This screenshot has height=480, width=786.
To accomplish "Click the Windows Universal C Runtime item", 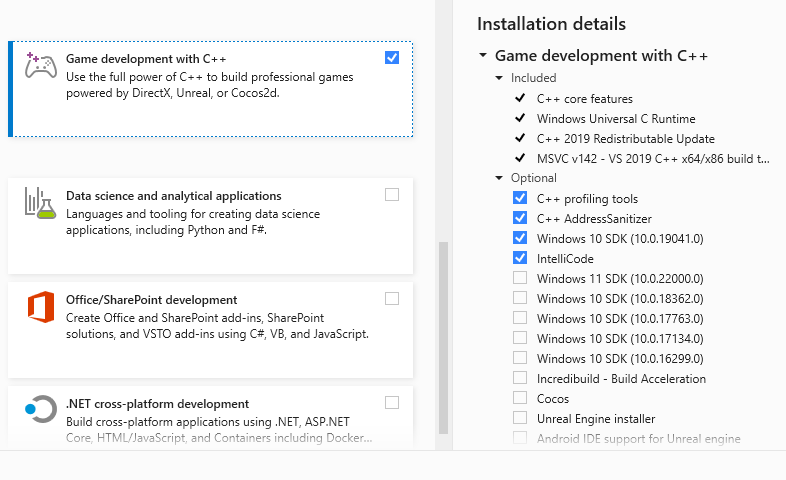I will point(616,119).
